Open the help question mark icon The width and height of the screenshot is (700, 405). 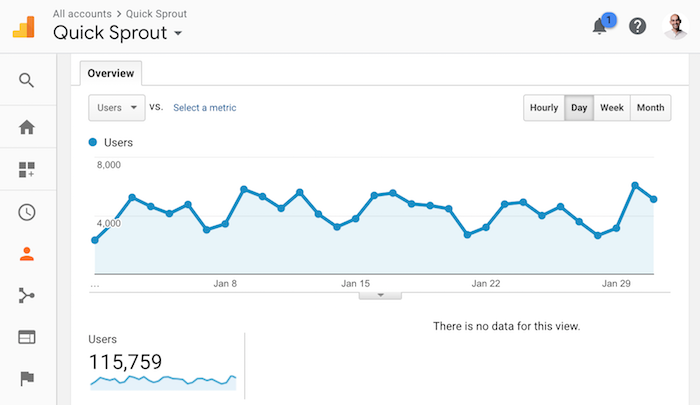click(638, 26)
